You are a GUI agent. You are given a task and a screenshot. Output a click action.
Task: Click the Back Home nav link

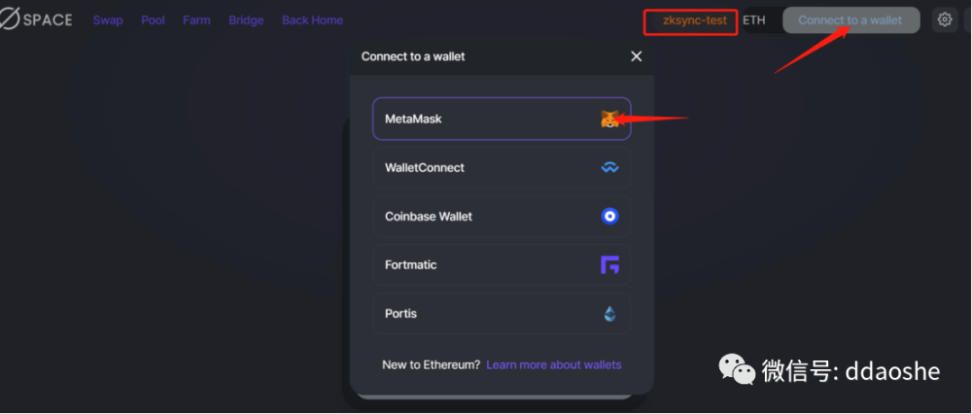312,20
